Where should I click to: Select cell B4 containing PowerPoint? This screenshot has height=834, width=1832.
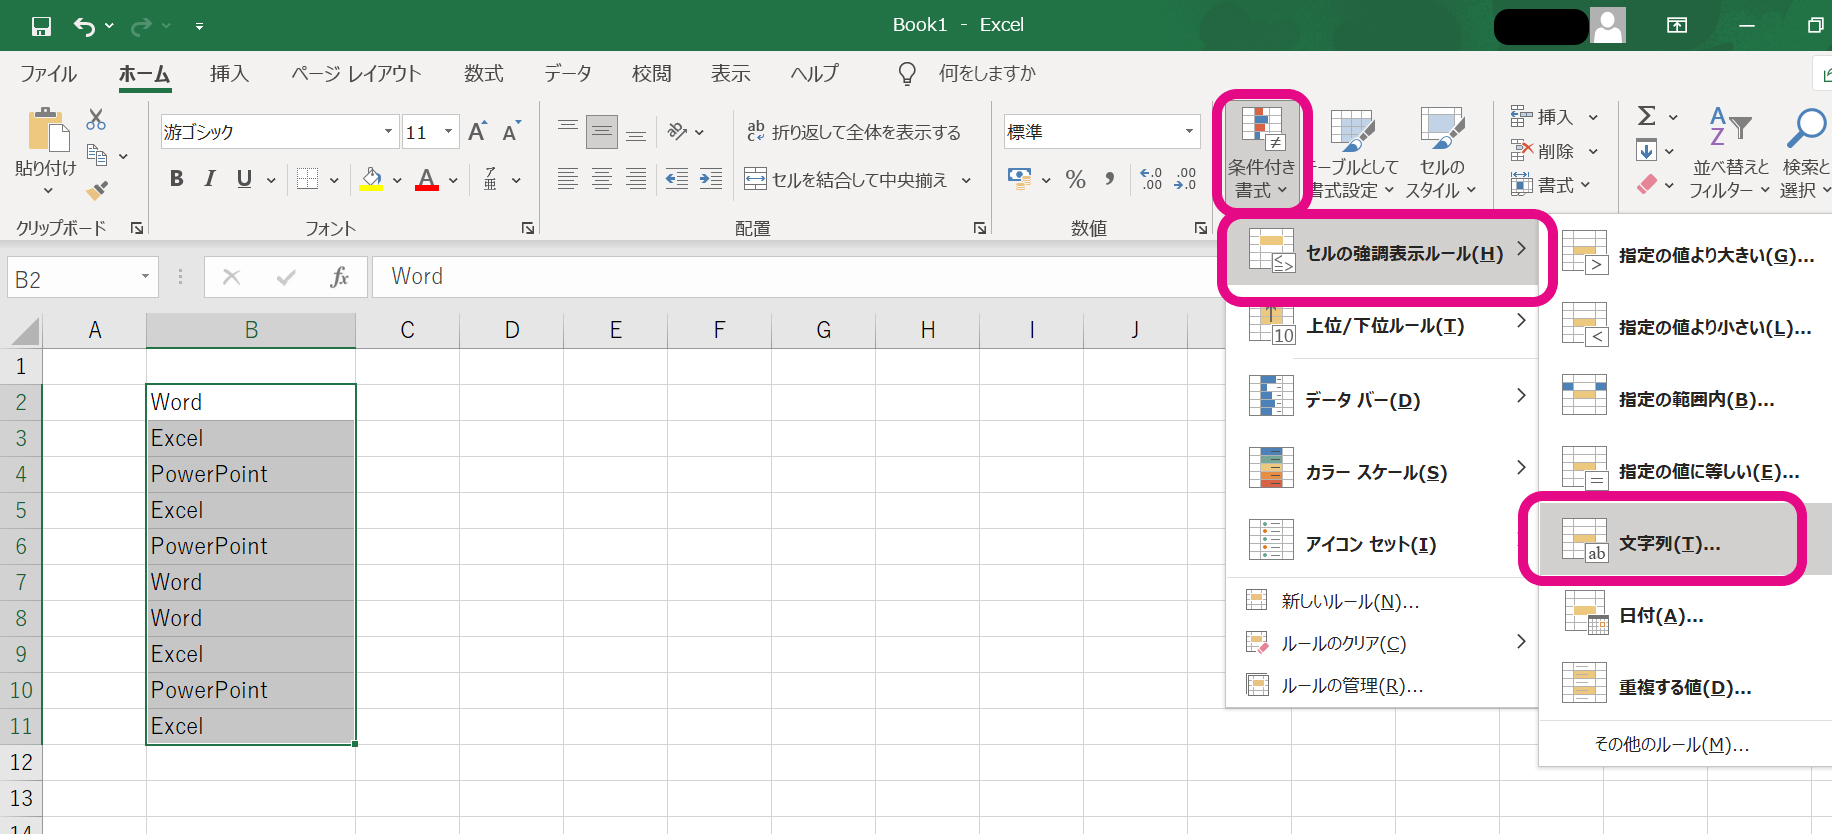pos(251,474)
